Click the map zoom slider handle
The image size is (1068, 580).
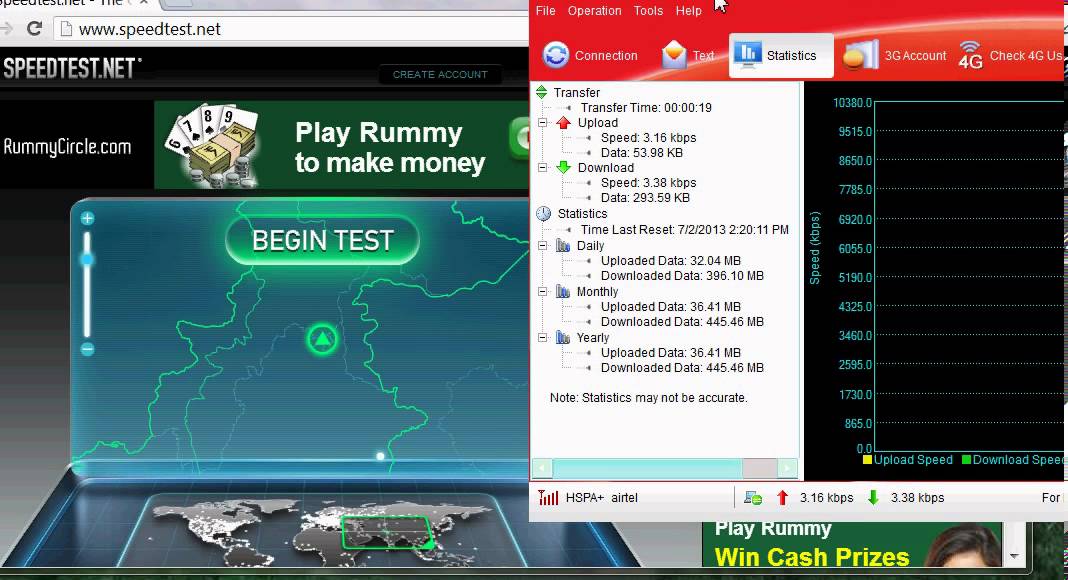coord(87,259)
